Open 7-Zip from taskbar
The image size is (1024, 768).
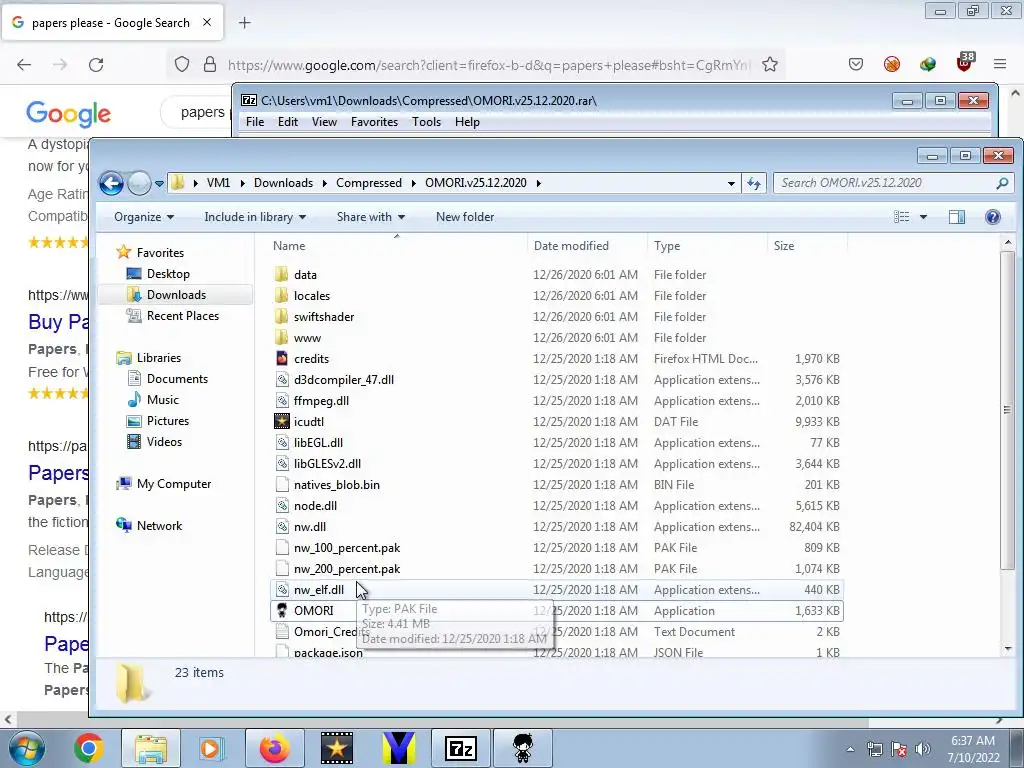click(x=460, y=748)
